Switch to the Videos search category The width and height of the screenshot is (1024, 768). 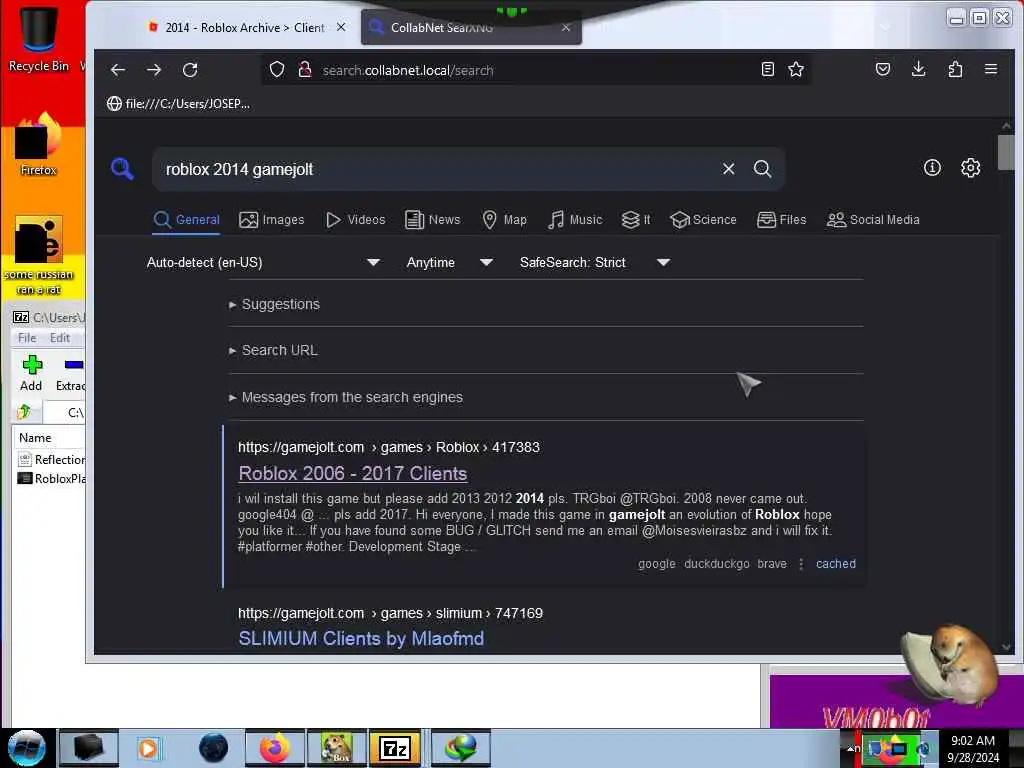[x=355, y=220]
